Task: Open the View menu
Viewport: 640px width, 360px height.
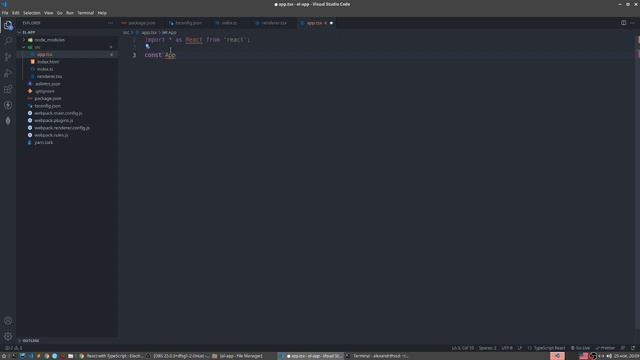Action: tap(49, 13)
